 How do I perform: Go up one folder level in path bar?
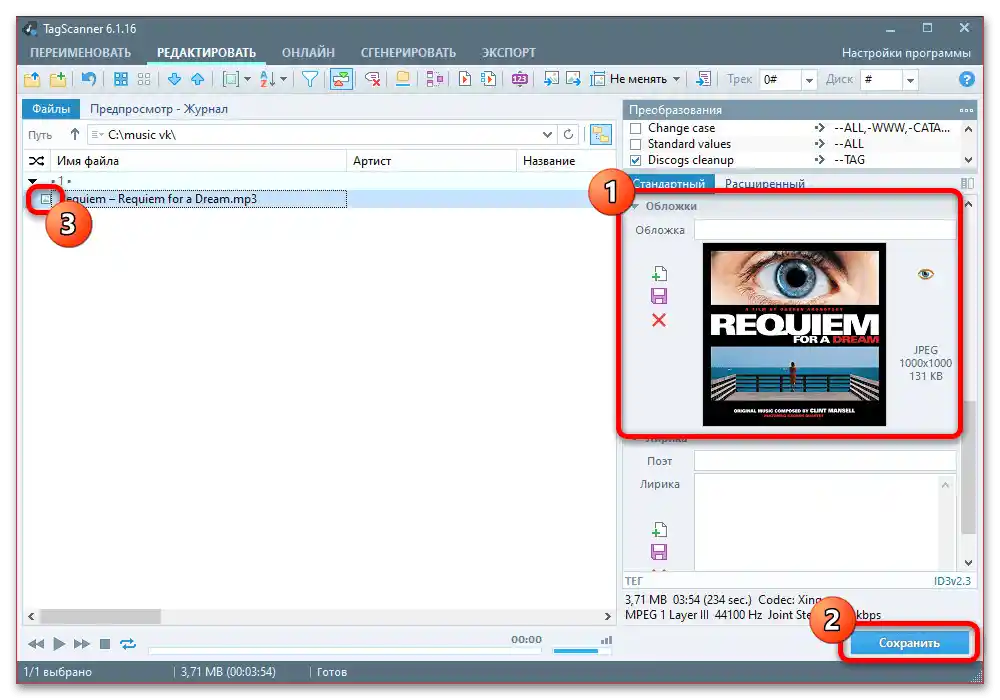75,135
